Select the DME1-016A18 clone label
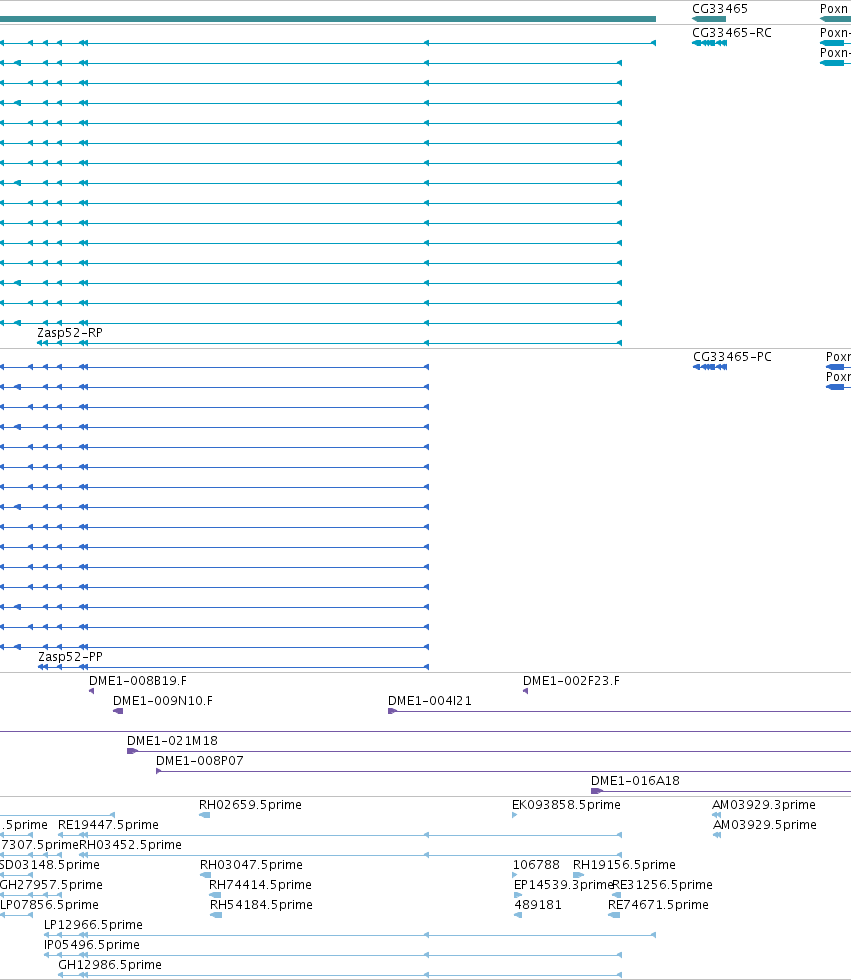Viewport: 851px width, 980px height. (x=635, y=781)
